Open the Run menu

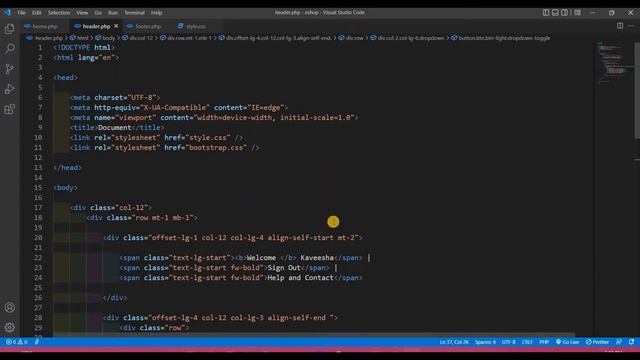[113, 13]
